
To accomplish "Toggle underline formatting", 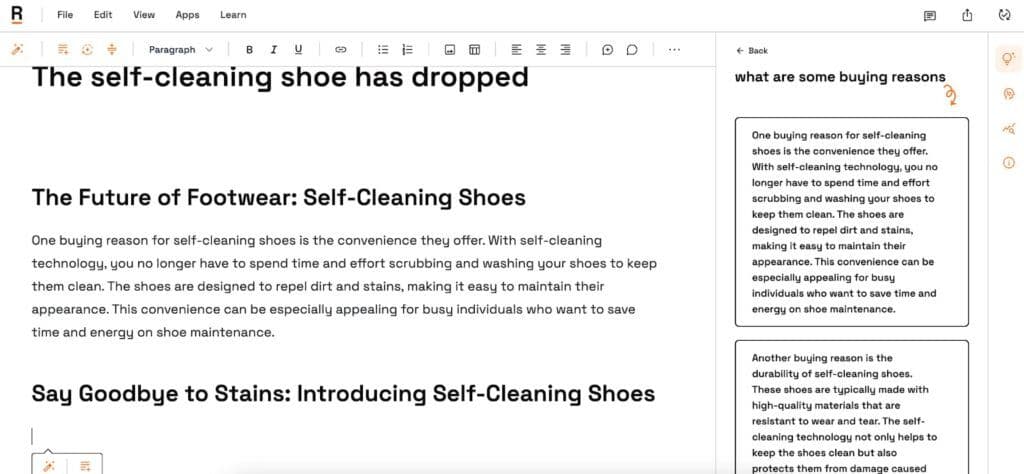I will (298, 50).
